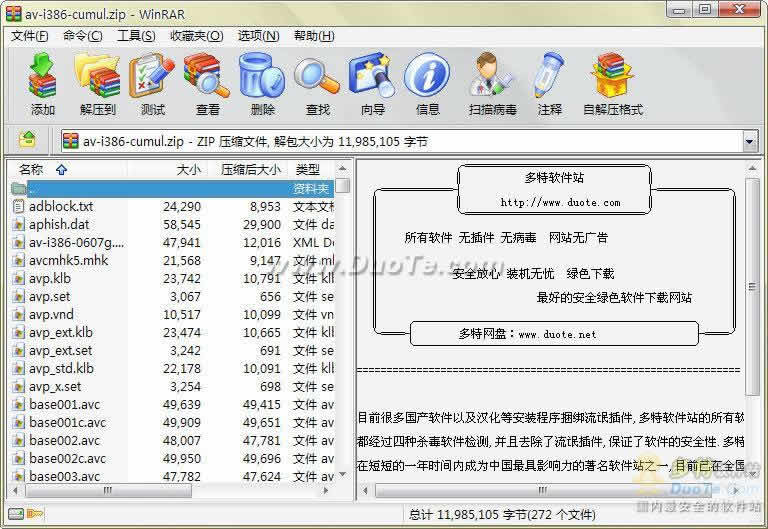The image size is (768, 529).
Task: Click the file list horizontal scrollbar thumb
Action: pos(108,490)
